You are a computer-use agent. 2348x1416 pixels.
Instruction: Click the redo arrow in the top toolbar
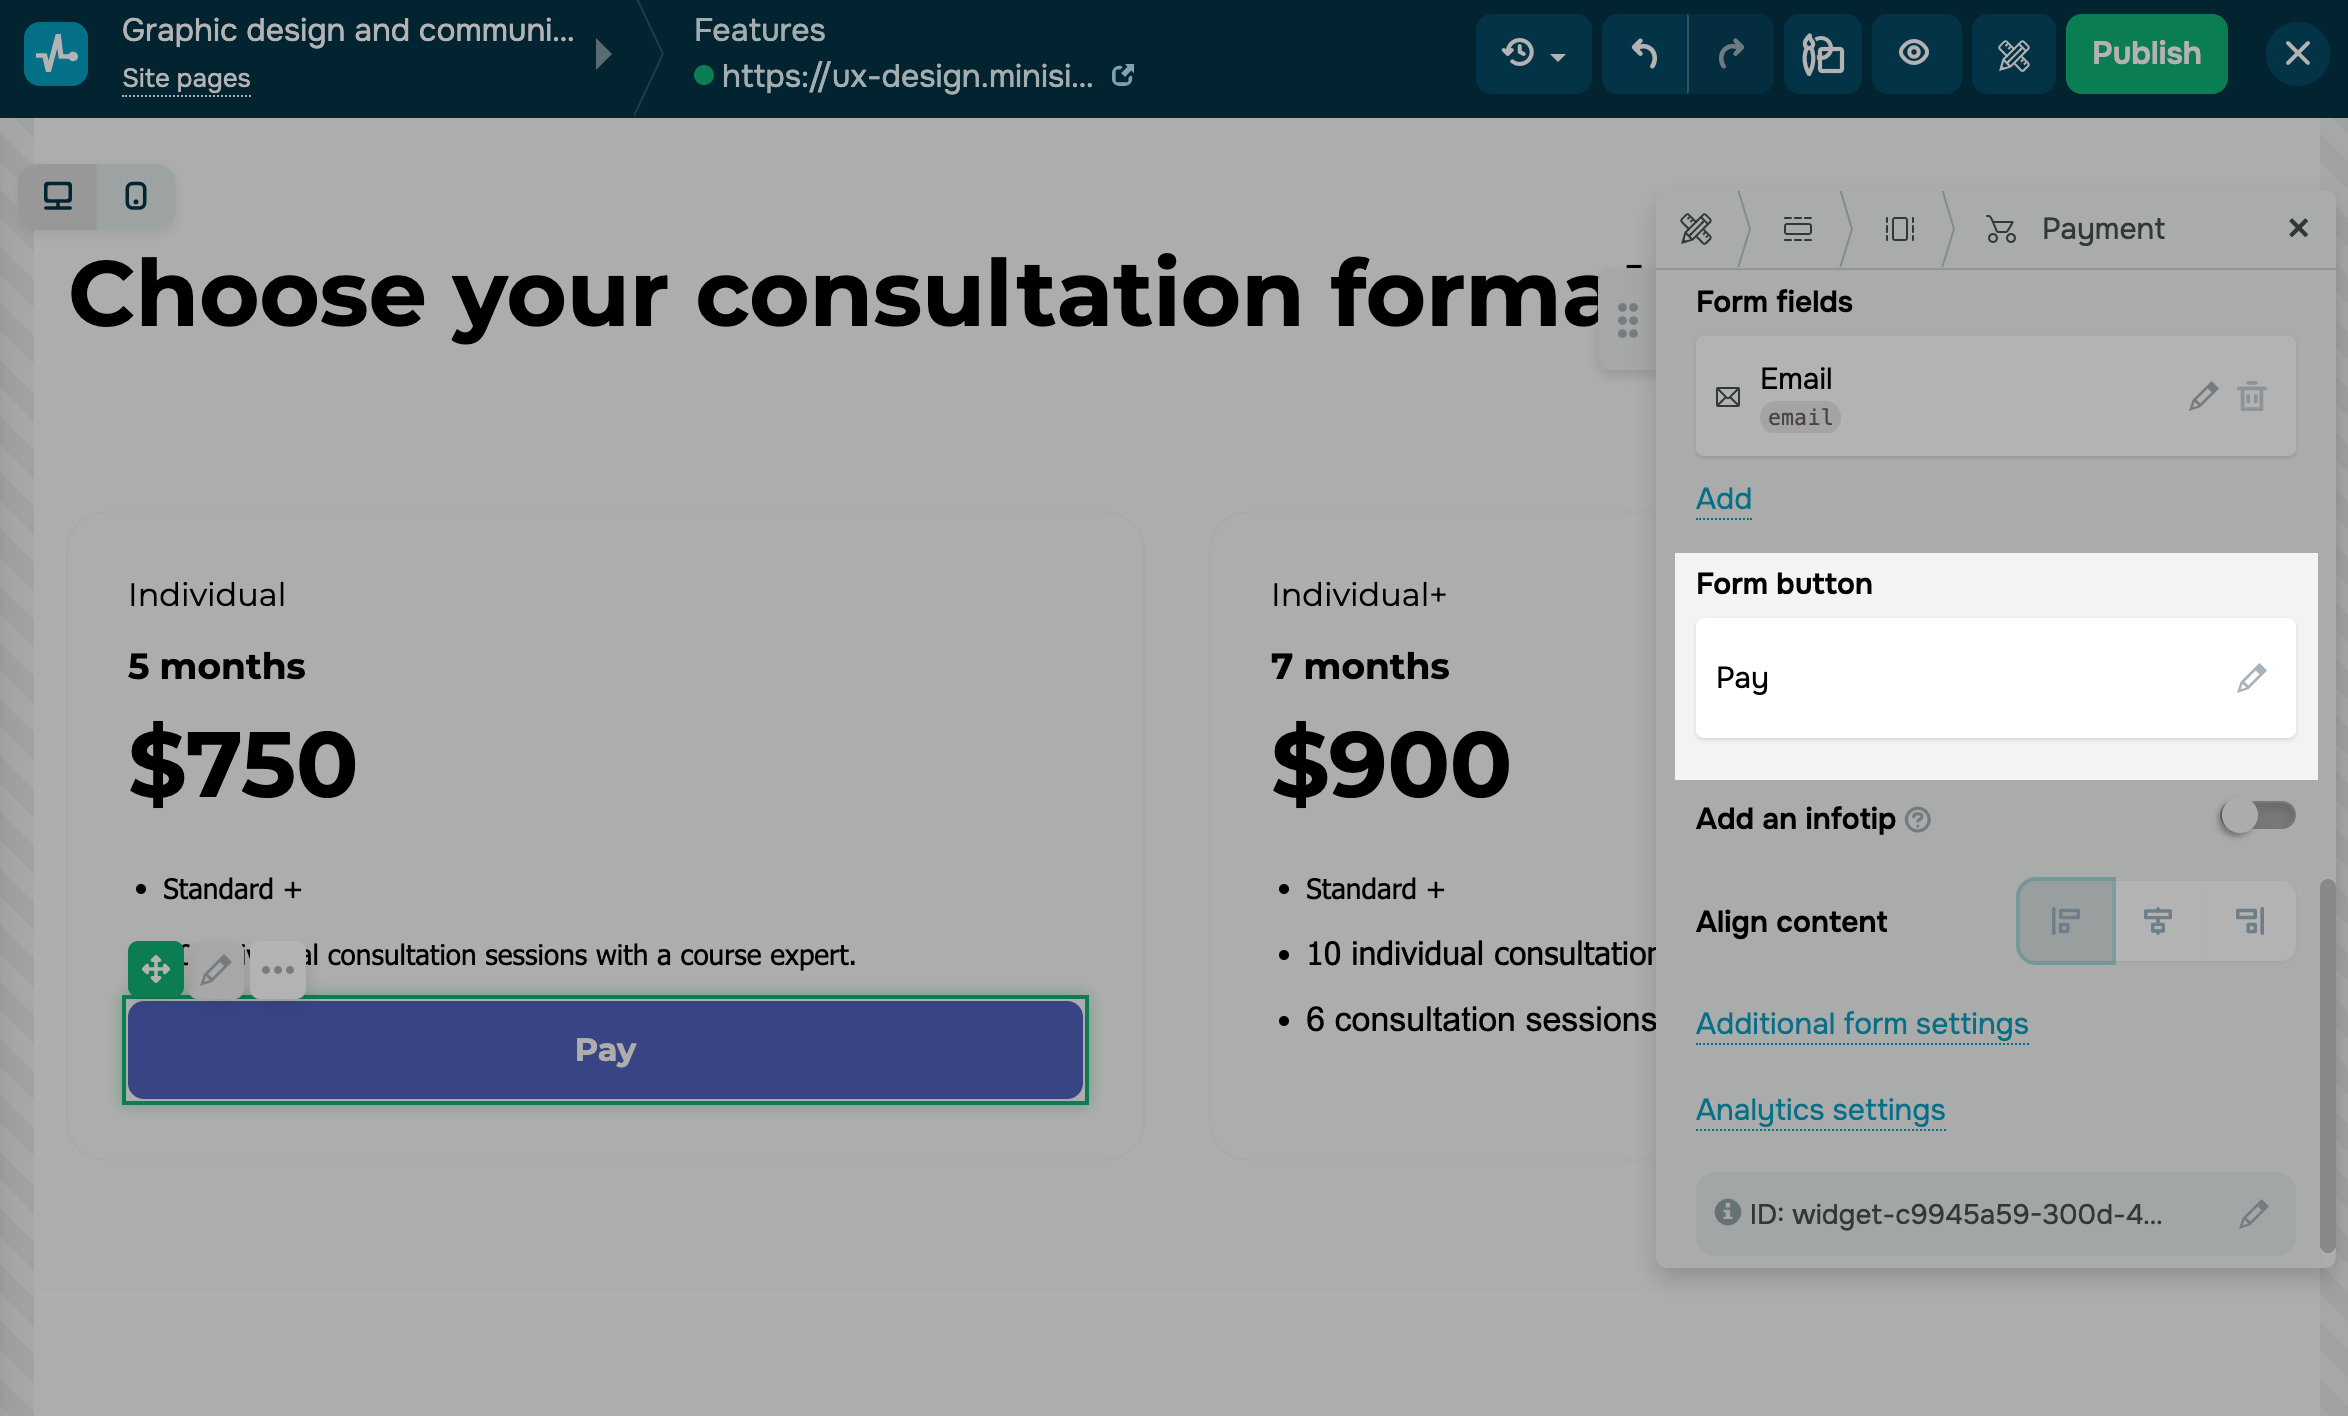point(1731,54)
